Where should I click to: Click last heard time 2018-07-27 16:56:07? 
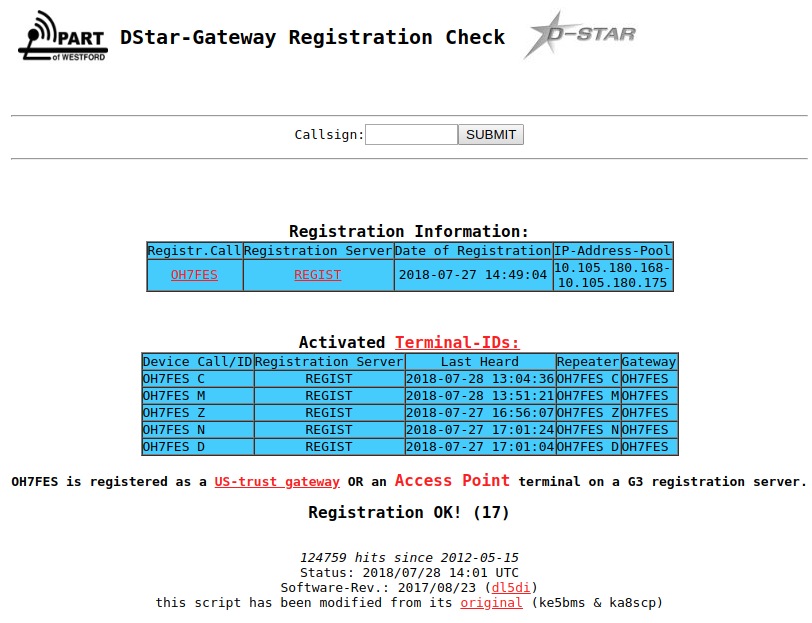click(480, 413)
